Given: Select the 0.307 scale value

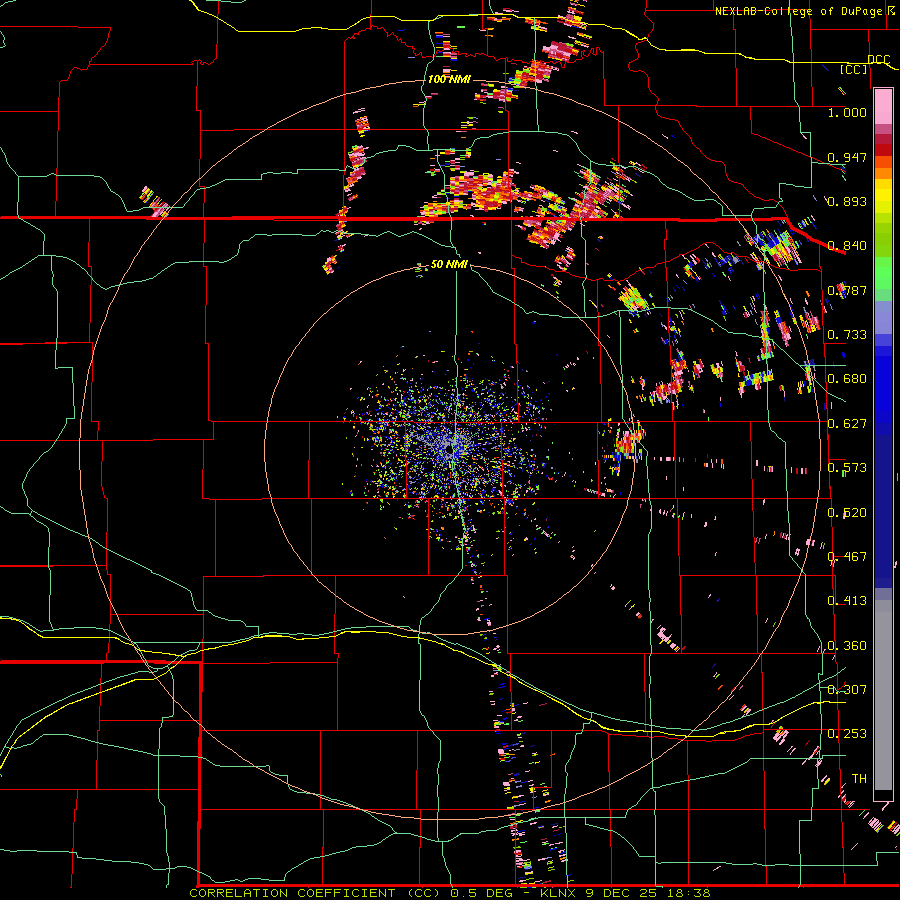Looking at the screenshot, I should pos(847,690).
